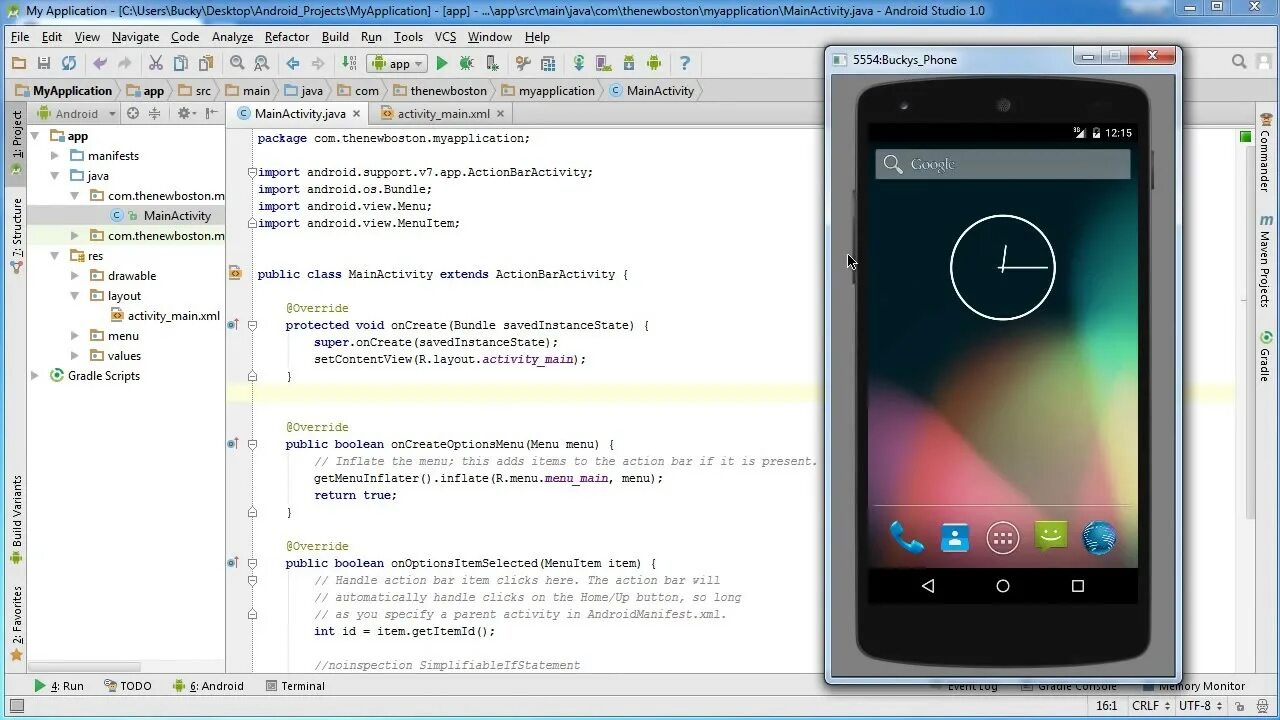Open the Run tool window
The image size is (1280, 720).
click(x=59, y=686)
